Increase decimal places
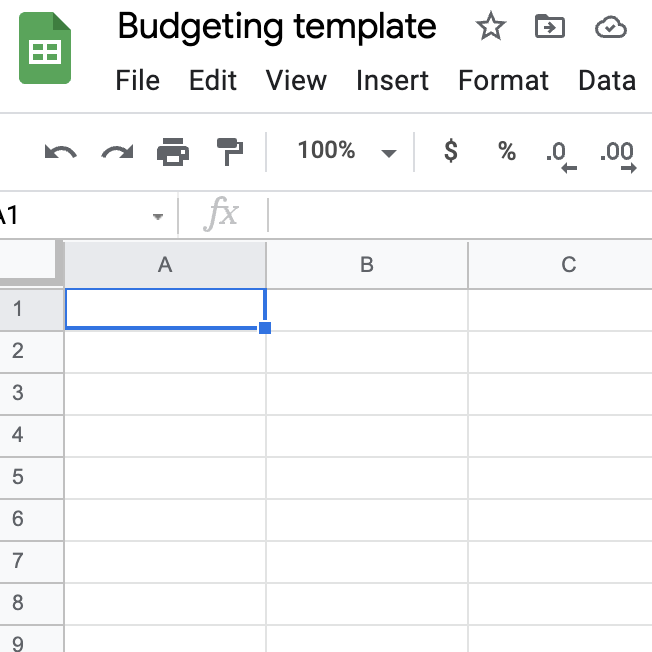The width and height of the screenshot is (652, 652). tap(617, 154)
